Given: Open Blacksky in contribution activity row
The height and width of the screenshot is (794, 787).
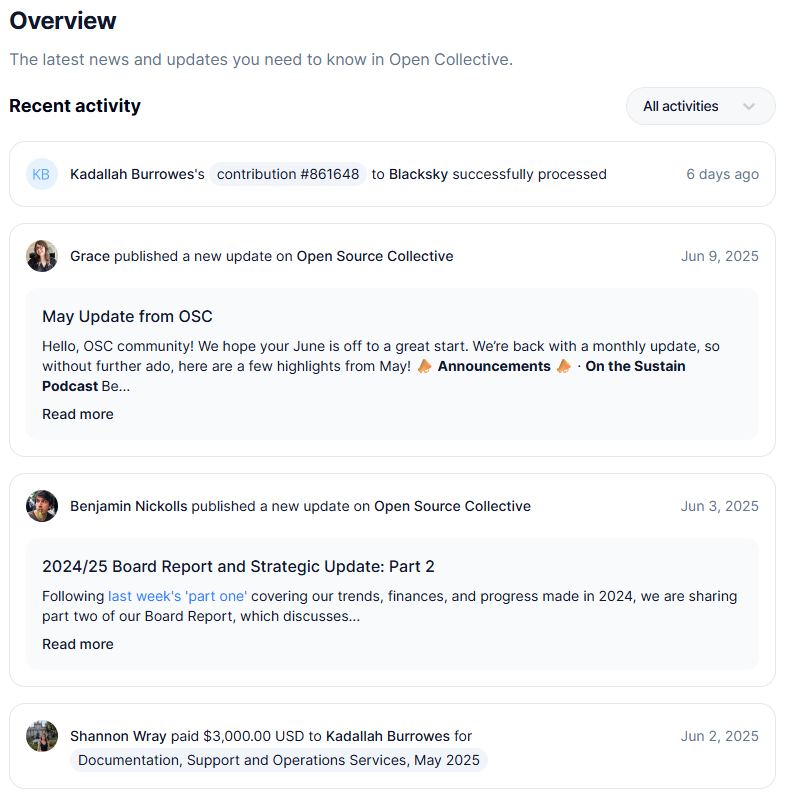Looking at the screenshot, I should (x=418, y=174).
